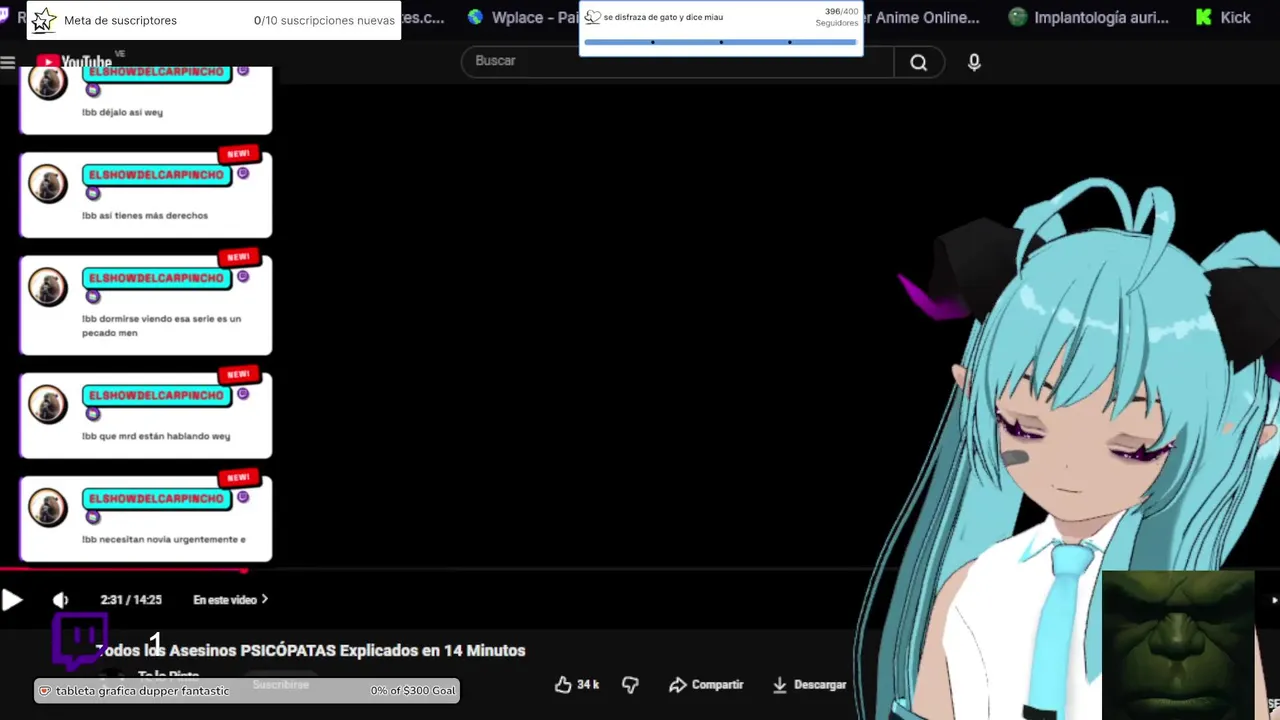This screenshot has width=1280, height=720.
Task: Click the magnifier search button
Action: click(918, 63)
